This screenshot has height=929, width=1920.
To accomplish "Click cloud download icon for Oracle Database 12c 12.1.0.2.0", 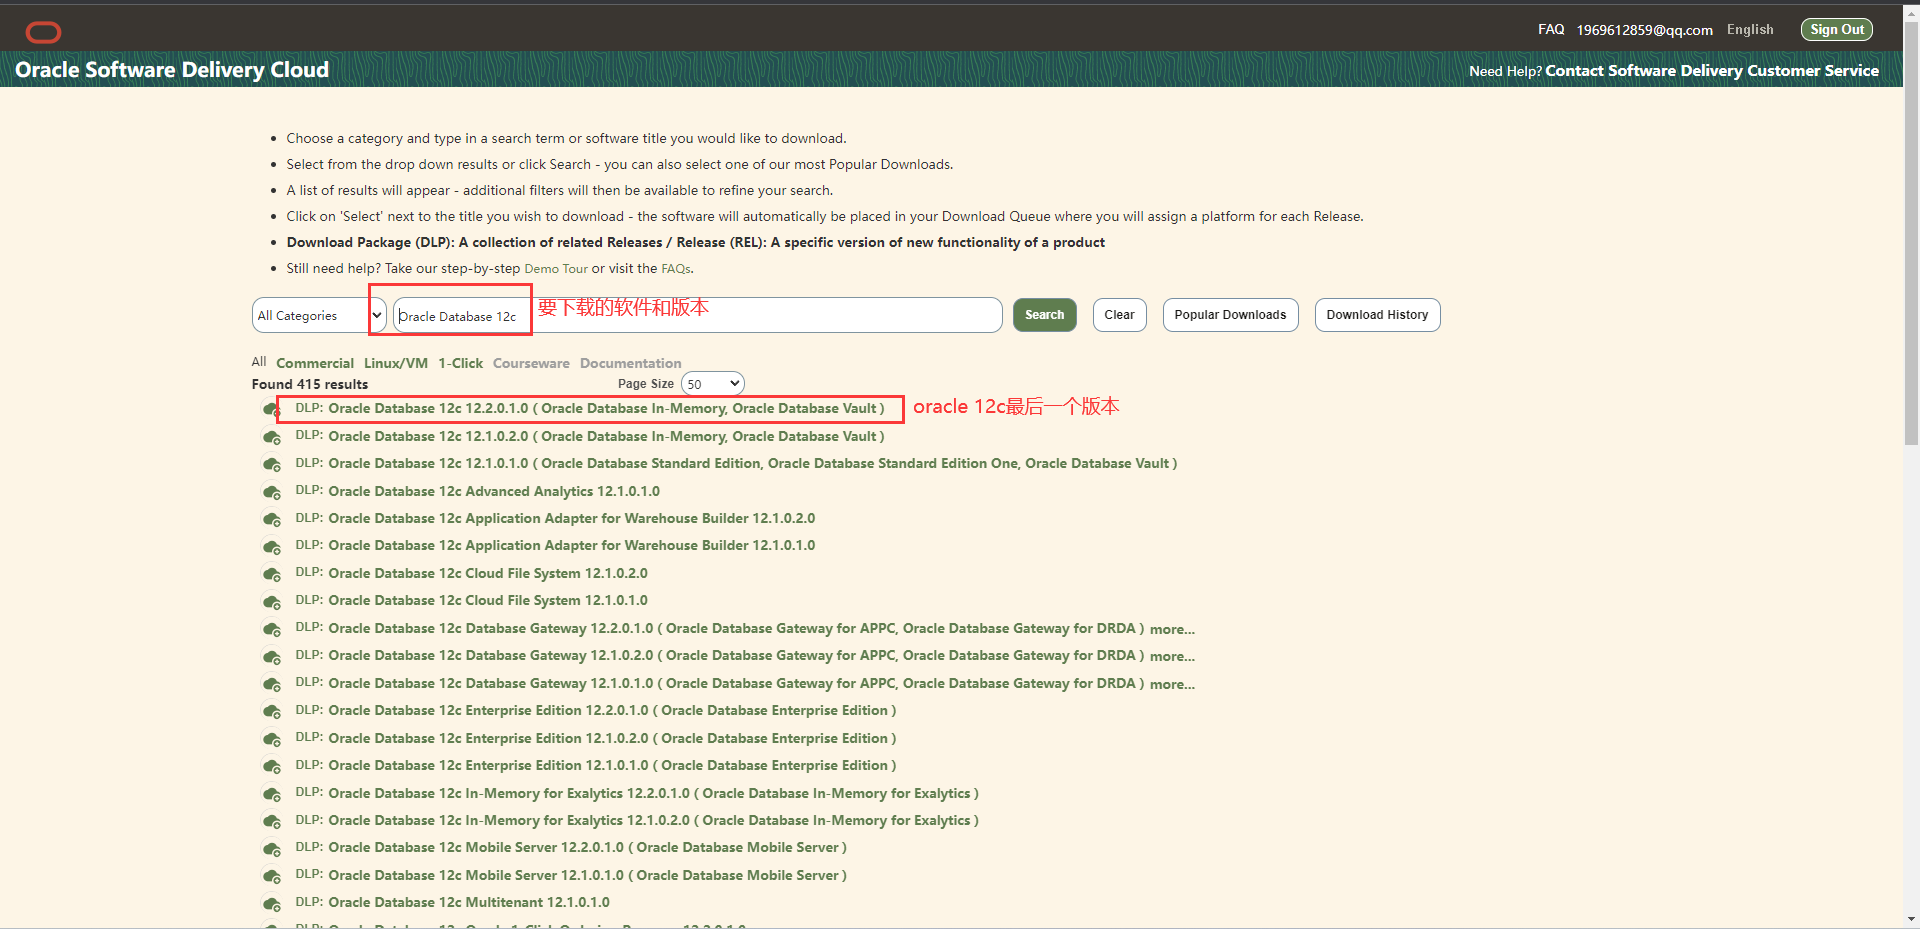I will tap(271, 437).
